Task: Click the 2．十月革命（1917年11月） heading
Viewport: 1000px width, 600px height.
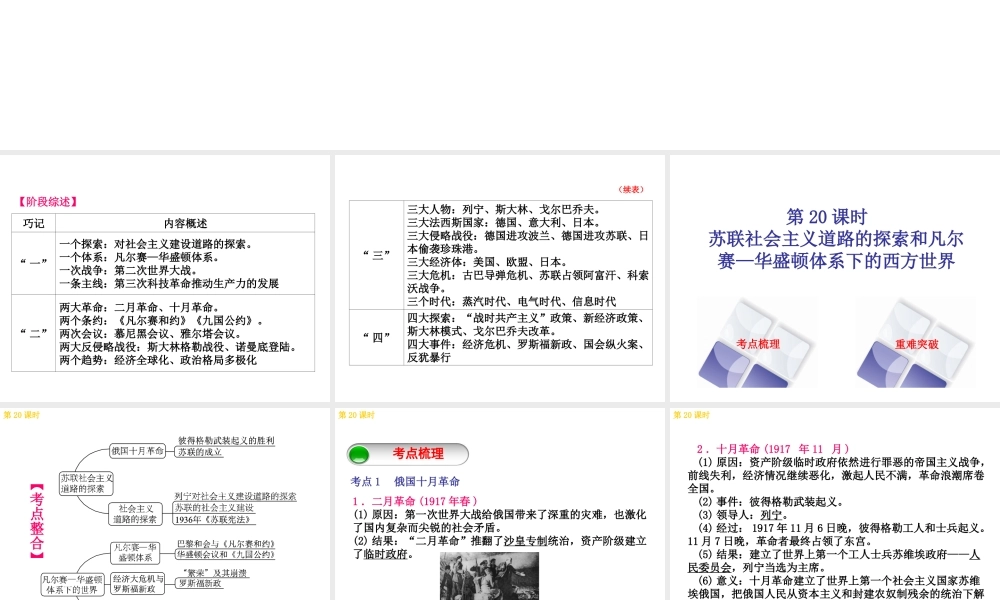Action: pyautogui.click(x=772, y=449)
